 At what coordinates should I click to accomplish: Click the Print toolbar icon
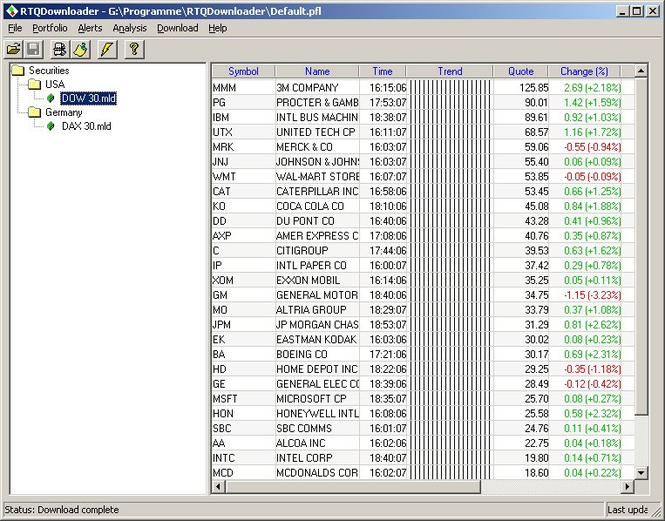pos(60,49)
